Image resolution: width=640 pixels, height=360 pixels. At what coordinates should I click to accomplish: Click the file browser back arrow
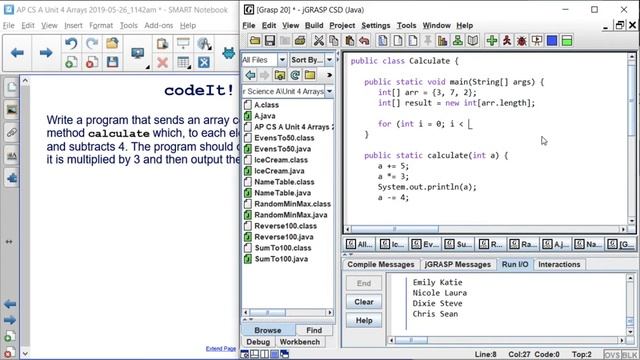(x=250, y=75)
